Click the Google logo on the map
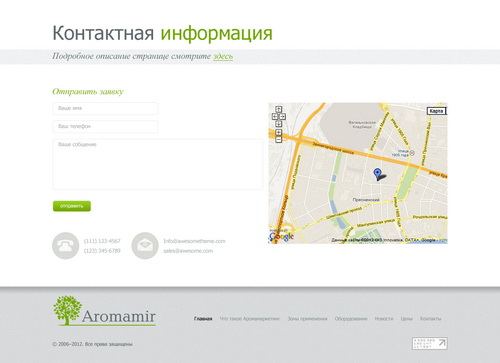Screen dimensions: 500x363 (x=281, y=237)
